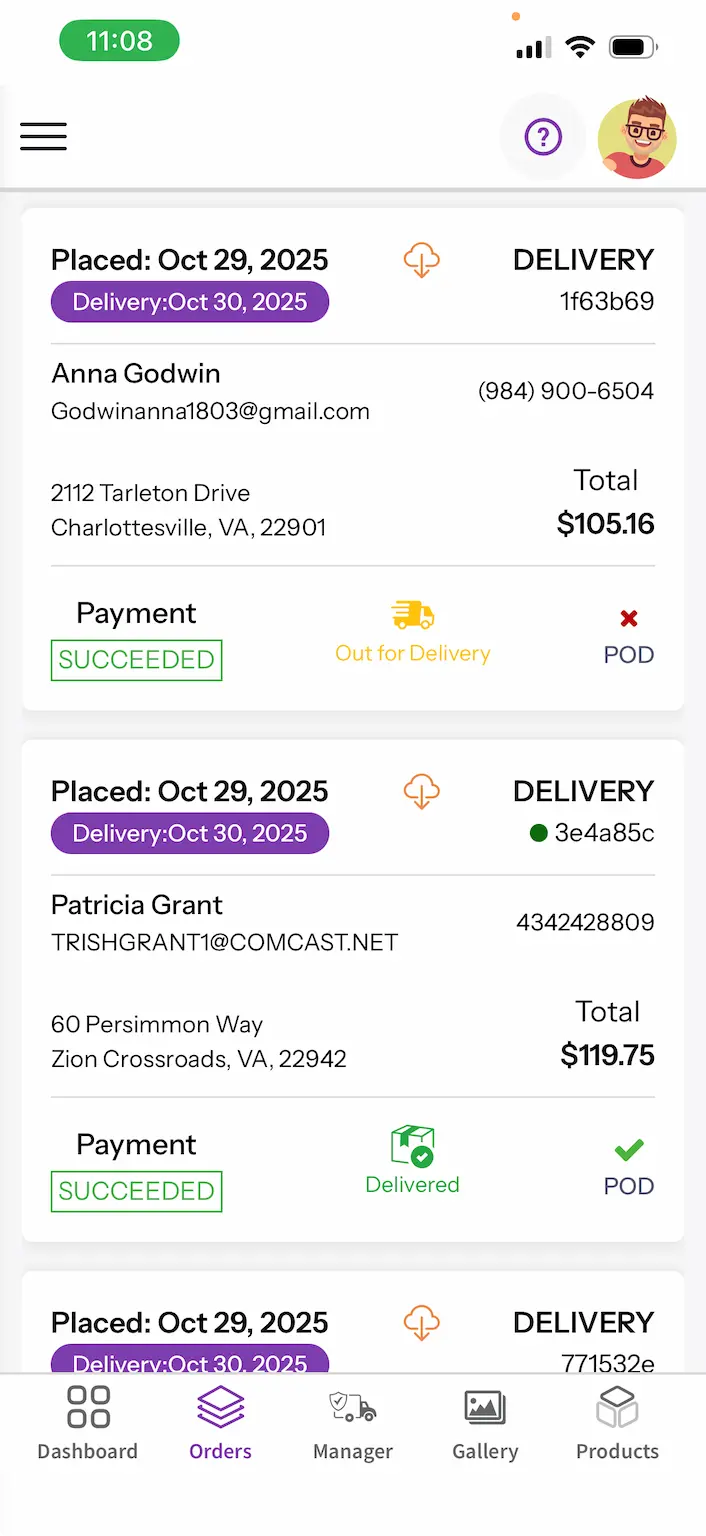Click the Delivery:Oct 30, 2025 badge for Anna Godwin
Viewport: 706px width, 1536px height.
(190, 302)
